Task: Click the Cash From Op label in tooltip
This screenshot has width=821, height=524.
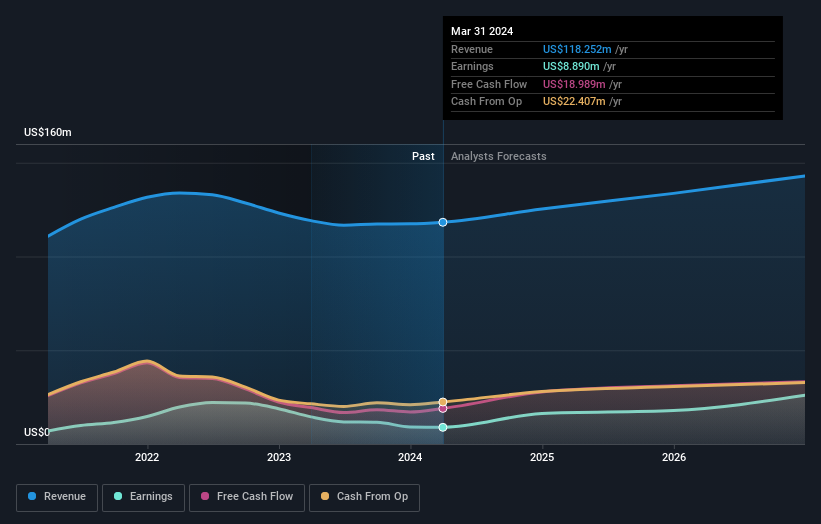Action: tap(486, 102)
